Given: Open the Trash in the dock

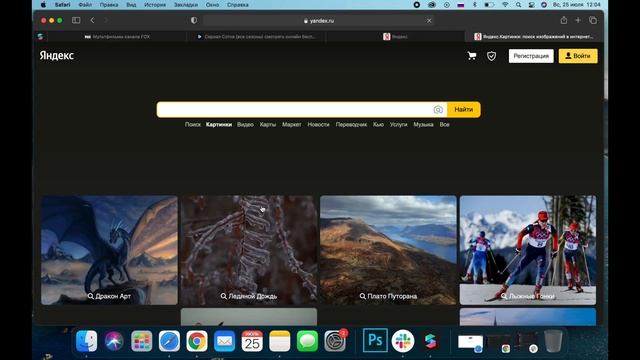Looking at the screenshot, I should (553, 341).
